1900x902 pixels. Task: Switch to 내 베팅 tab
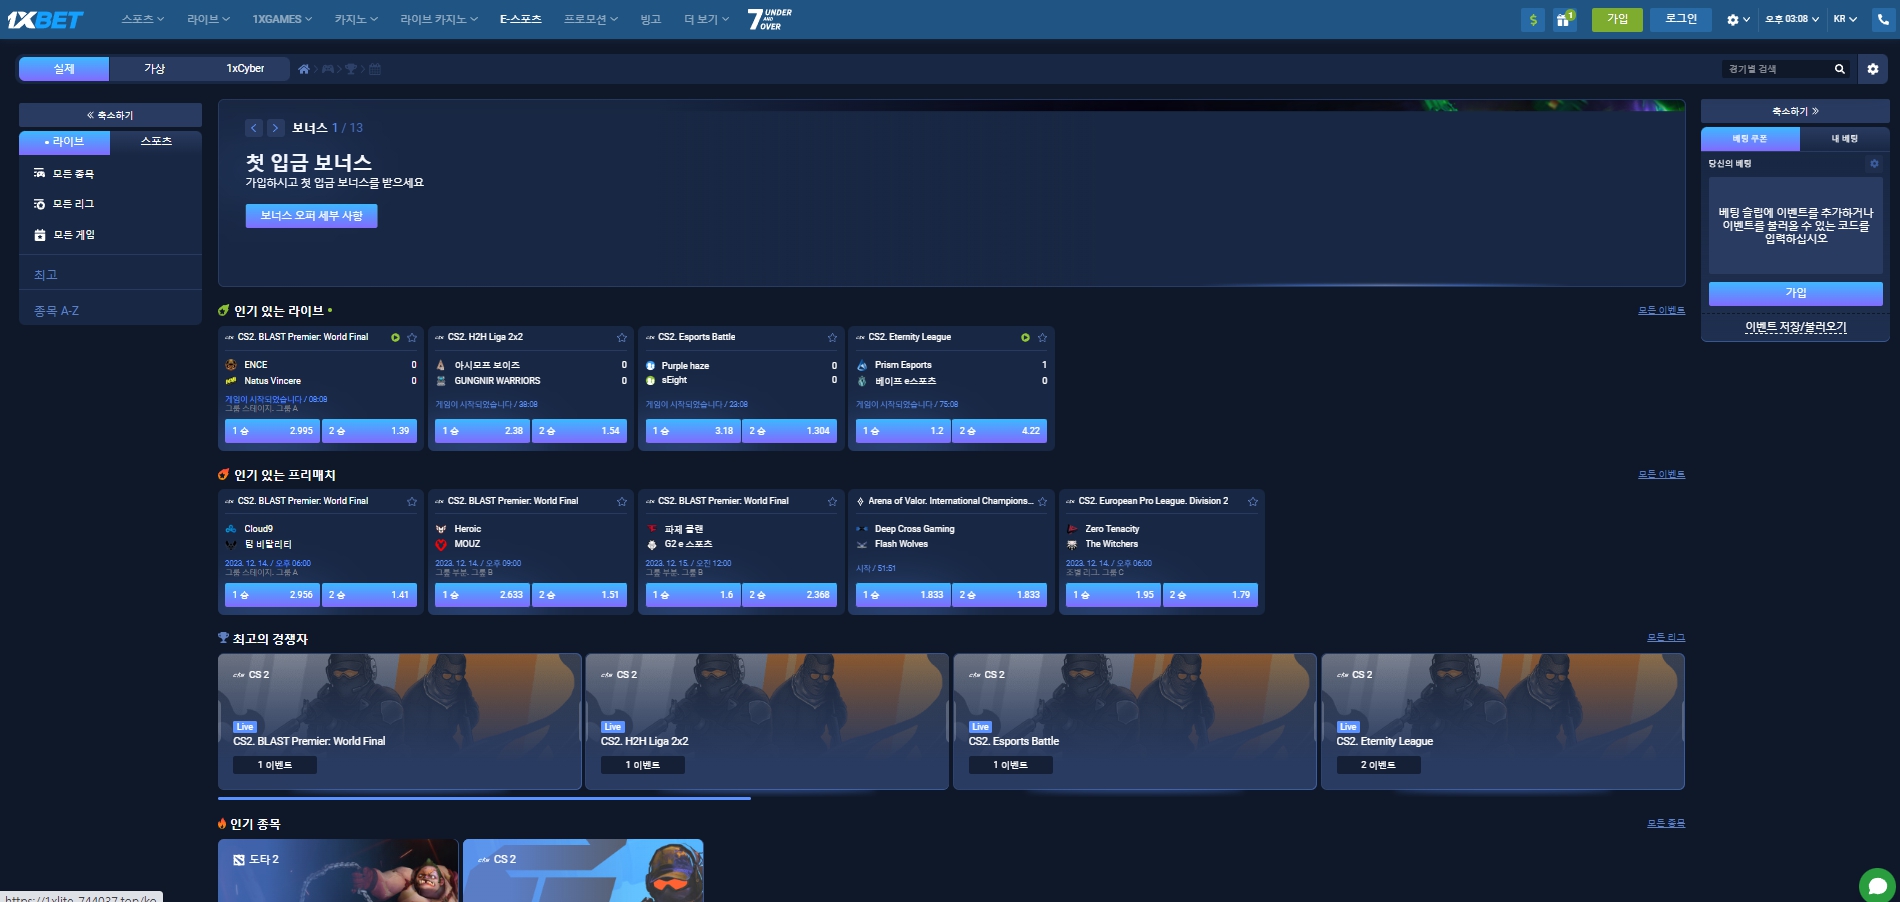point(1844,139)
